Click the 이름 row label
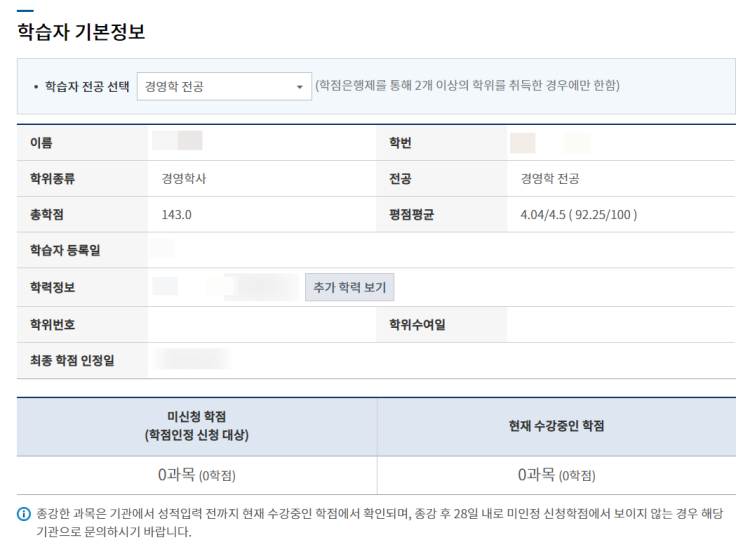Viewport: 743px width, 547px height. click(41, 143)
